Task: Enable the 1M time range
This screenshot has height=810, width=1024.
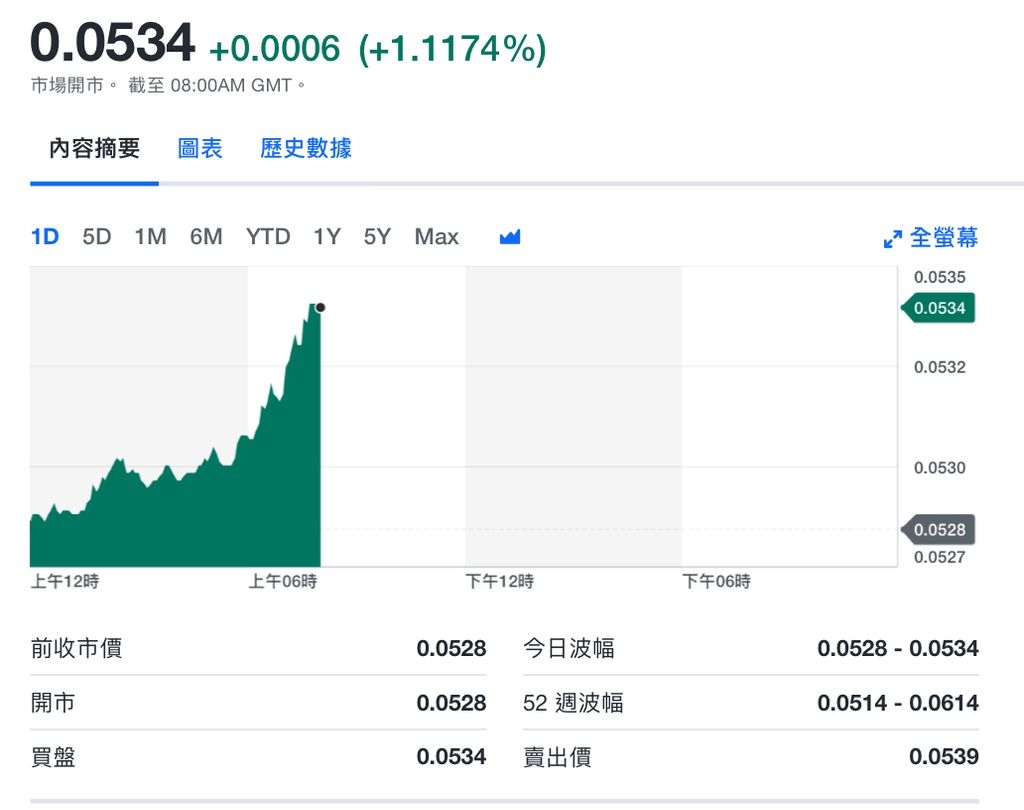Action: coord(150,236)
